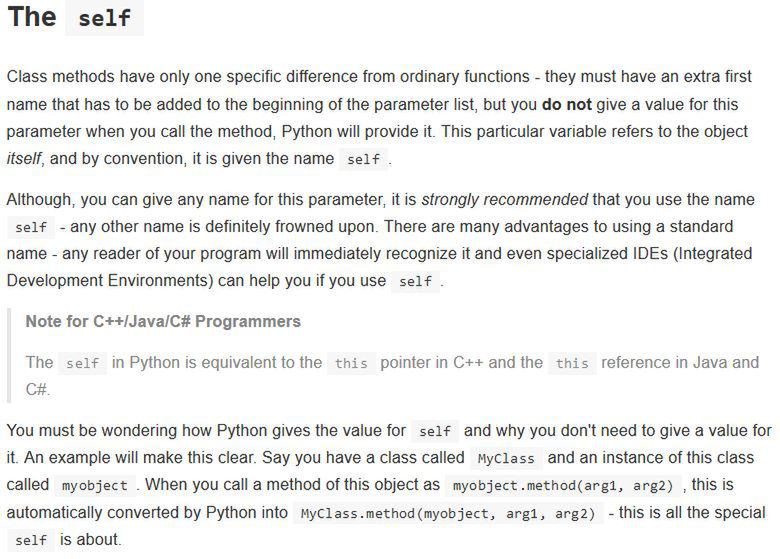Click the MyClass code snippet

coord(506,458)
